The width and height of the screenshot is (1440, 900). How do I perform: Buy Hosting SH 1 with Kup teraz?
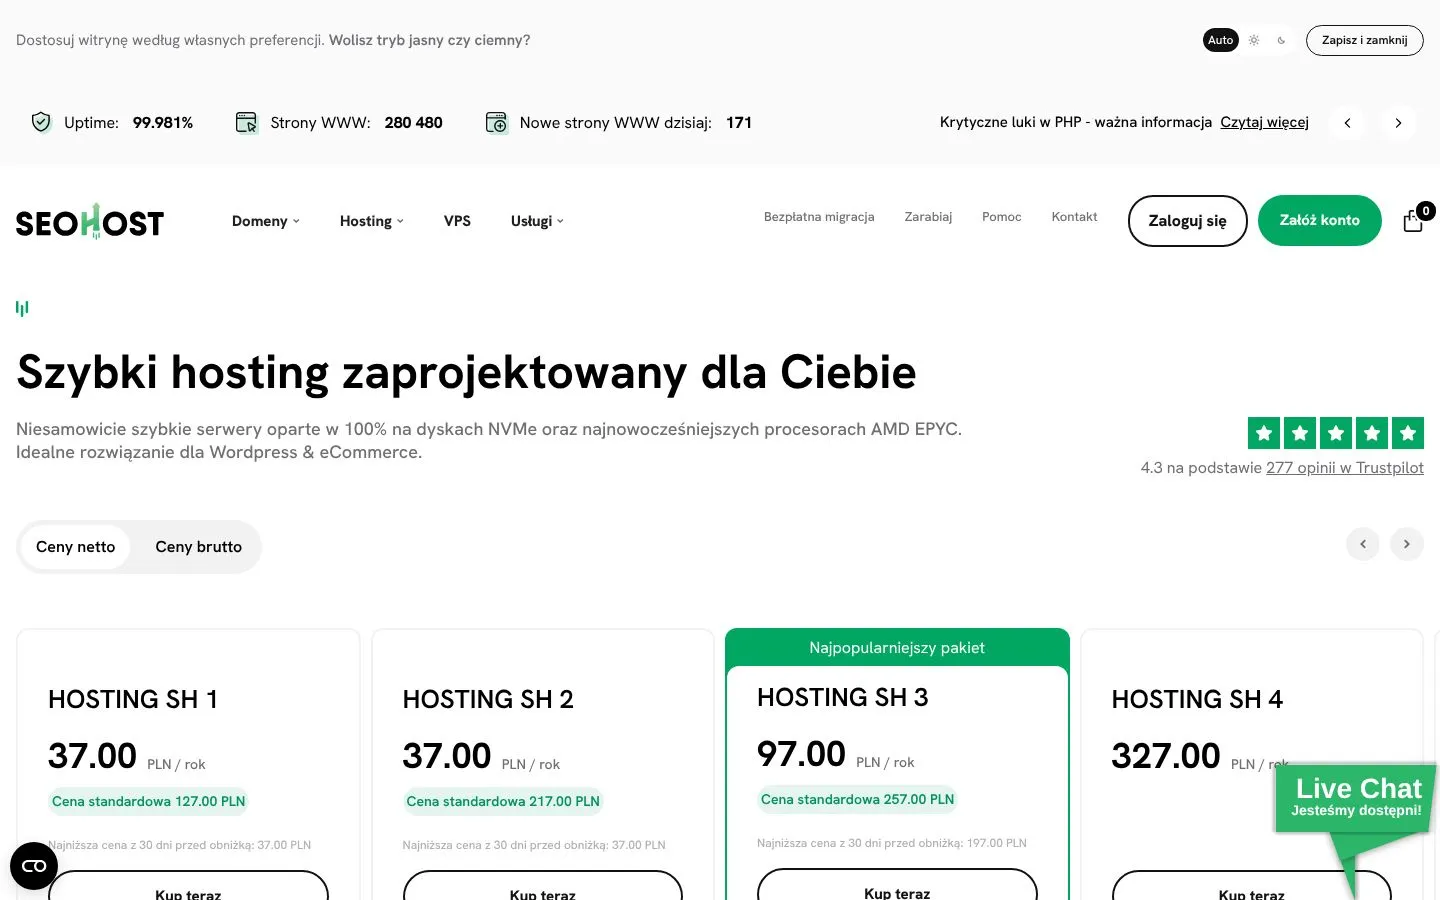coord(188,886)
